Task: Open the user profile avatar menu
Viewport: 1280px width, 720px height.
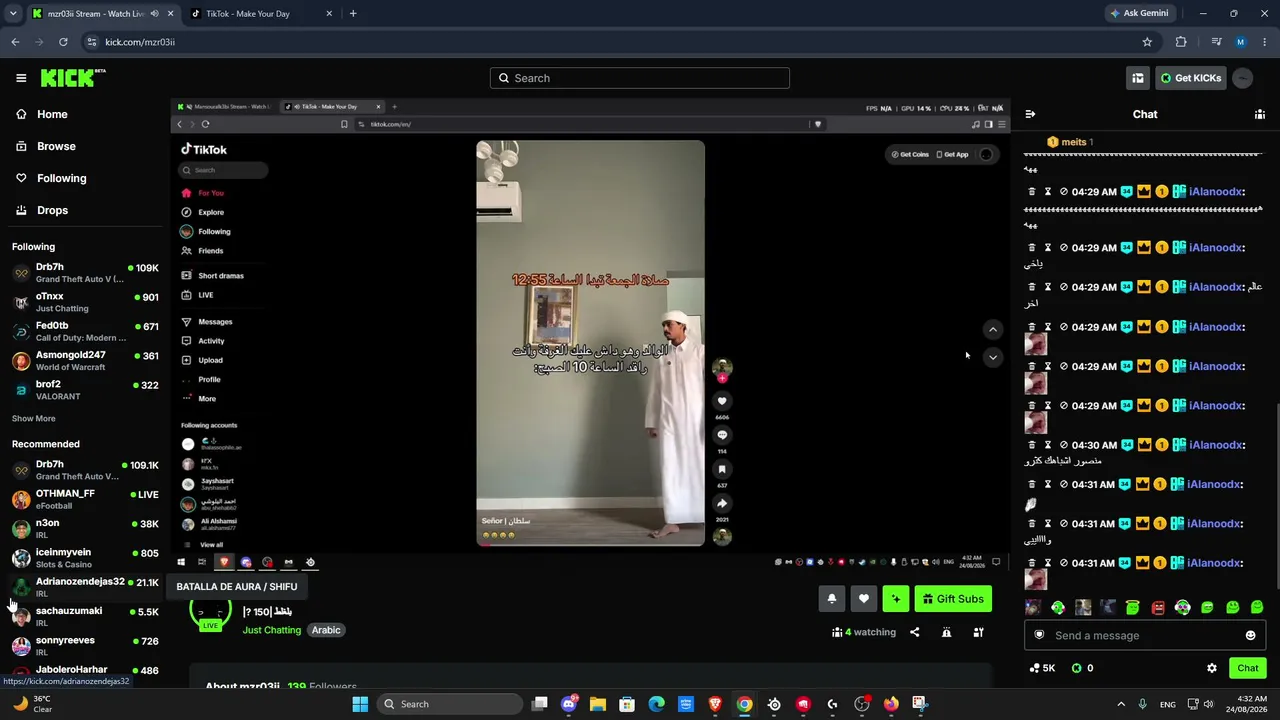Action: click(1242, 78)
